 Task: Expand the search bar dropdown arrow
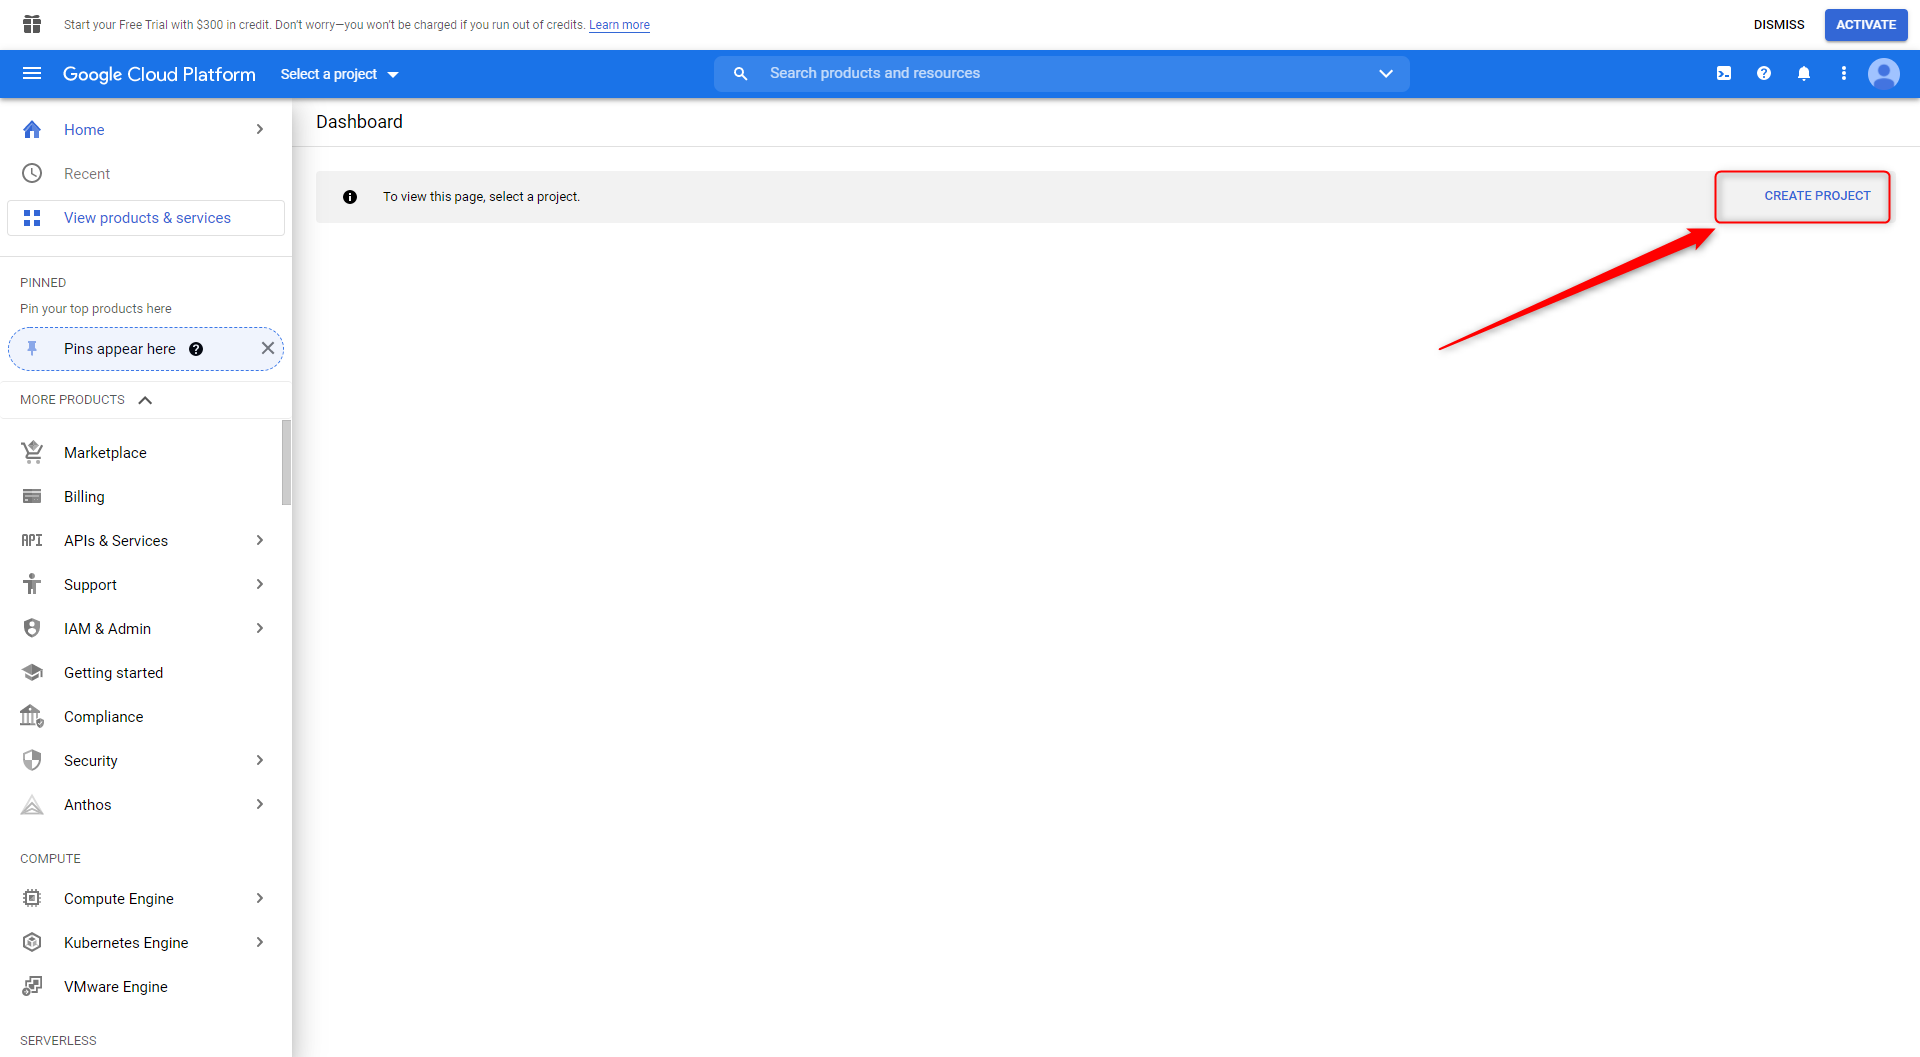click(1386, 74)
